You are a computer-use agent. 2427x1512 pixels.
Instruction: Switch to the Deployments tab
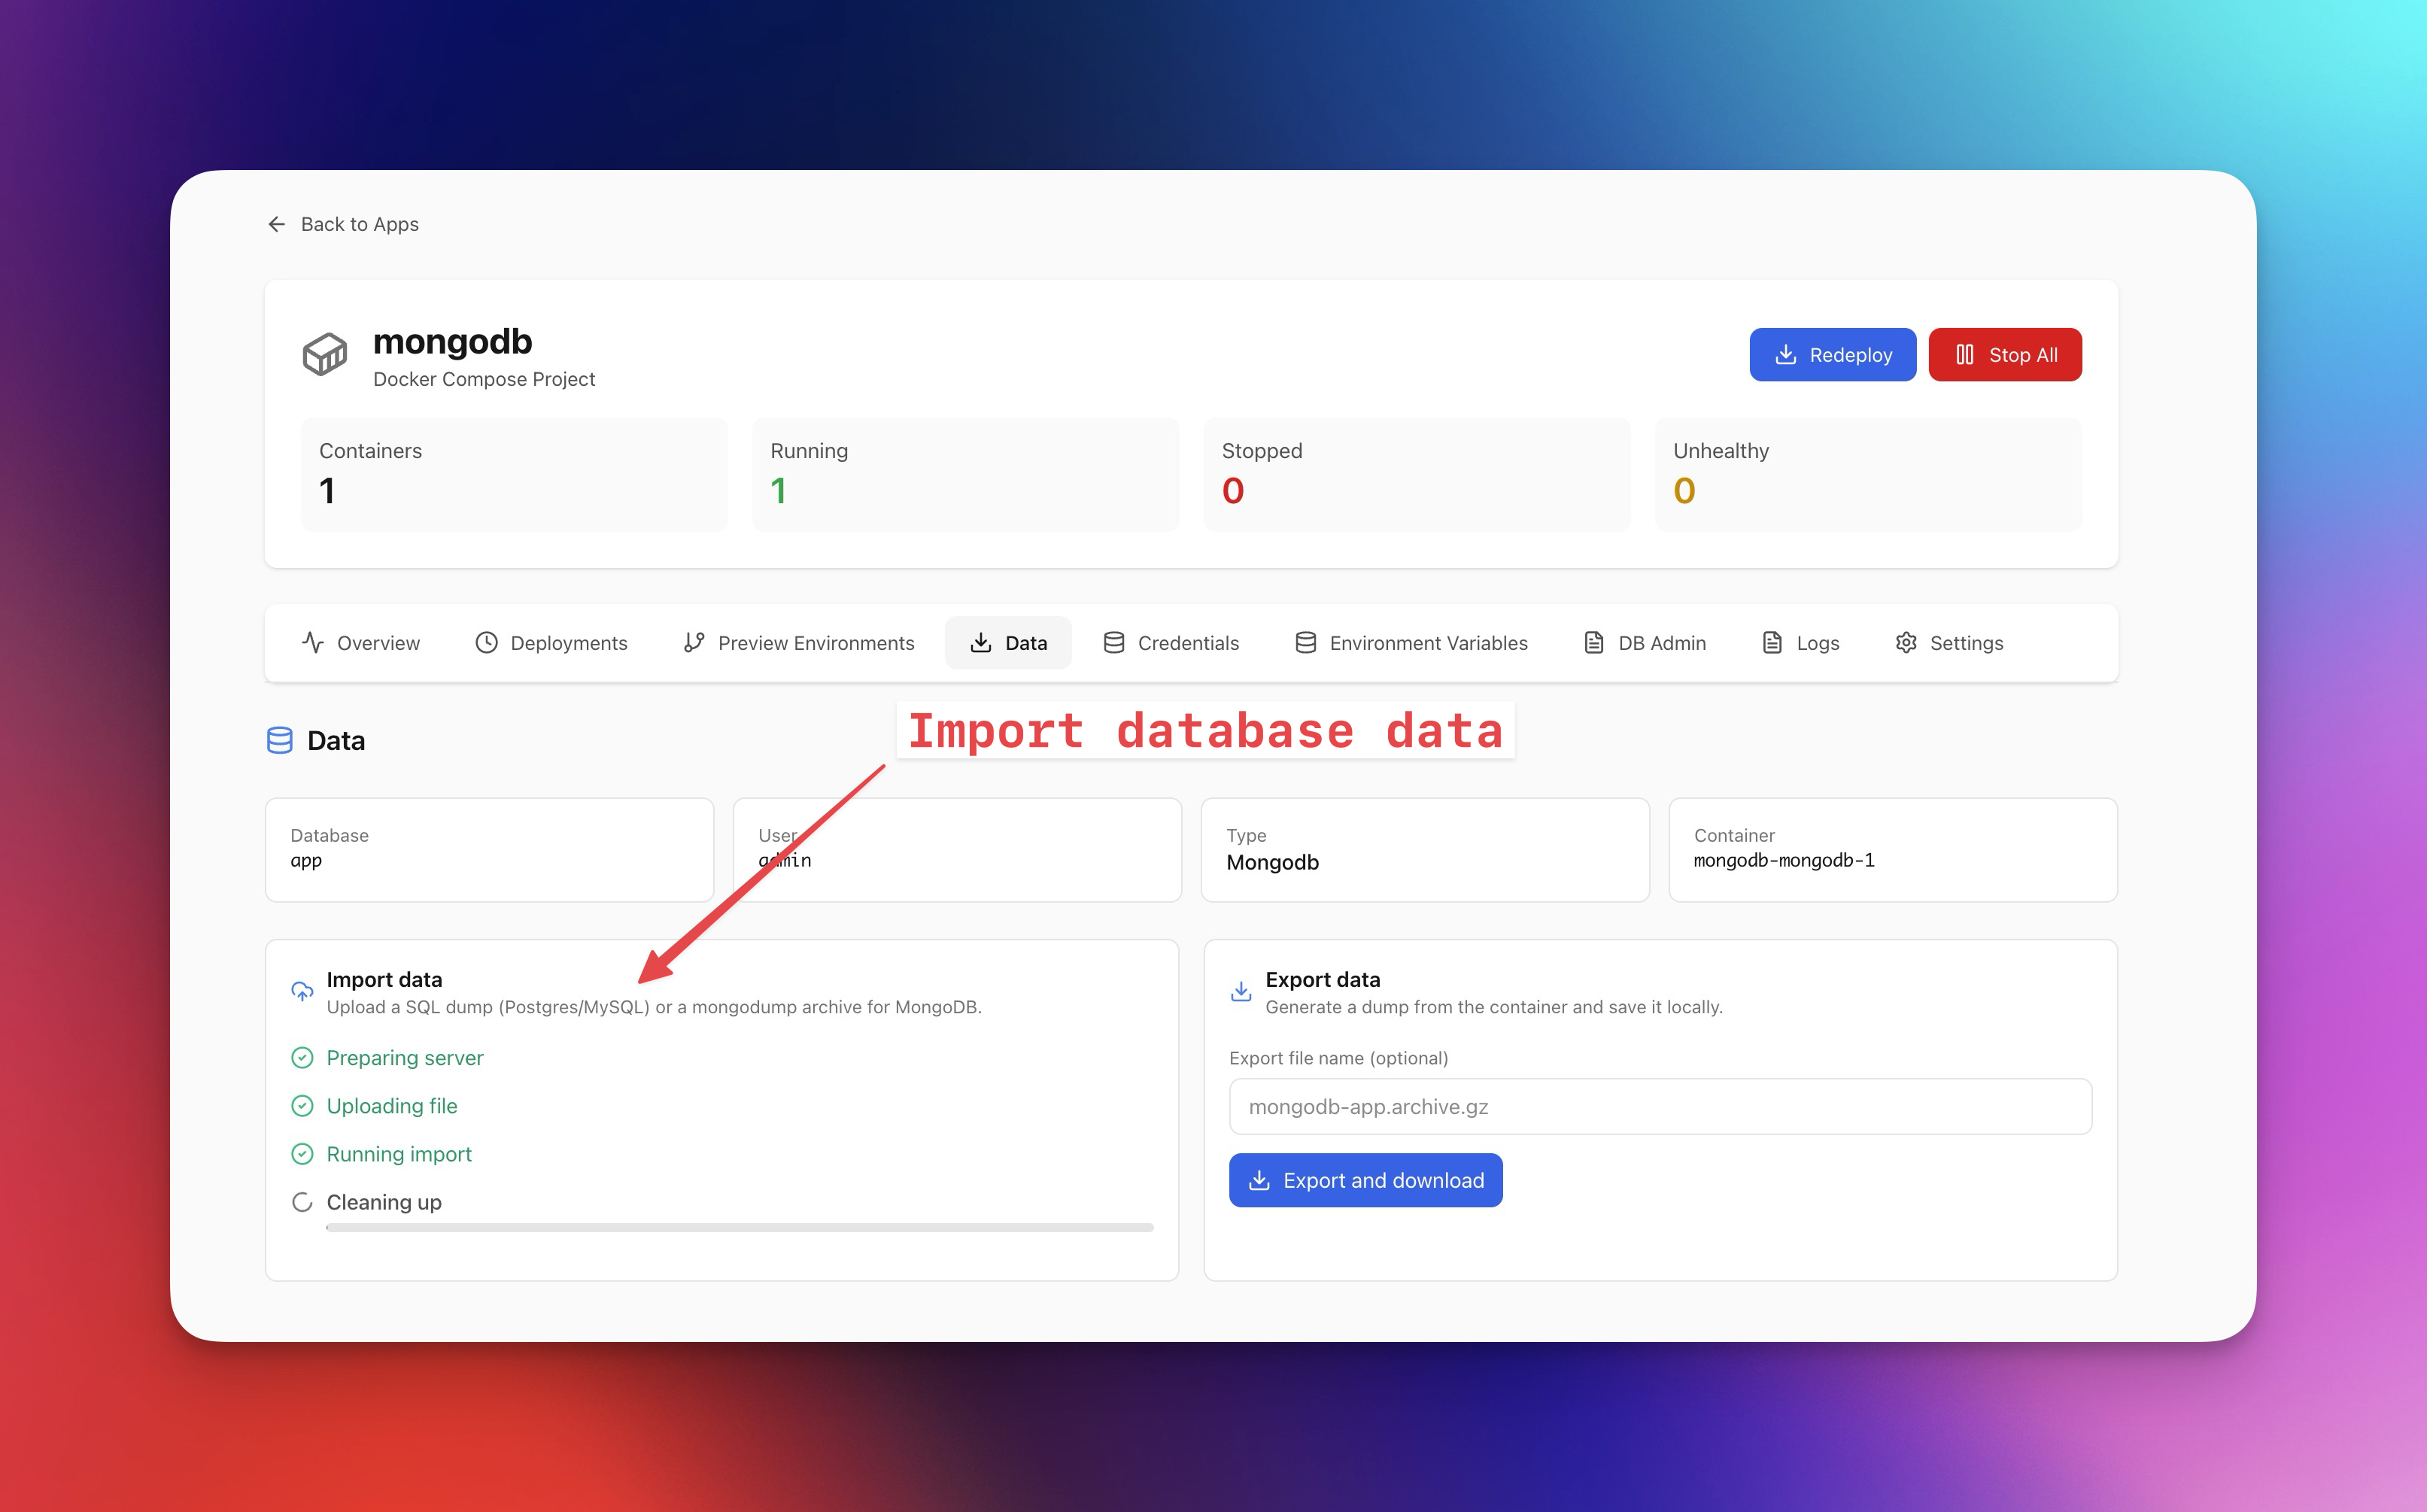[551, 643]
